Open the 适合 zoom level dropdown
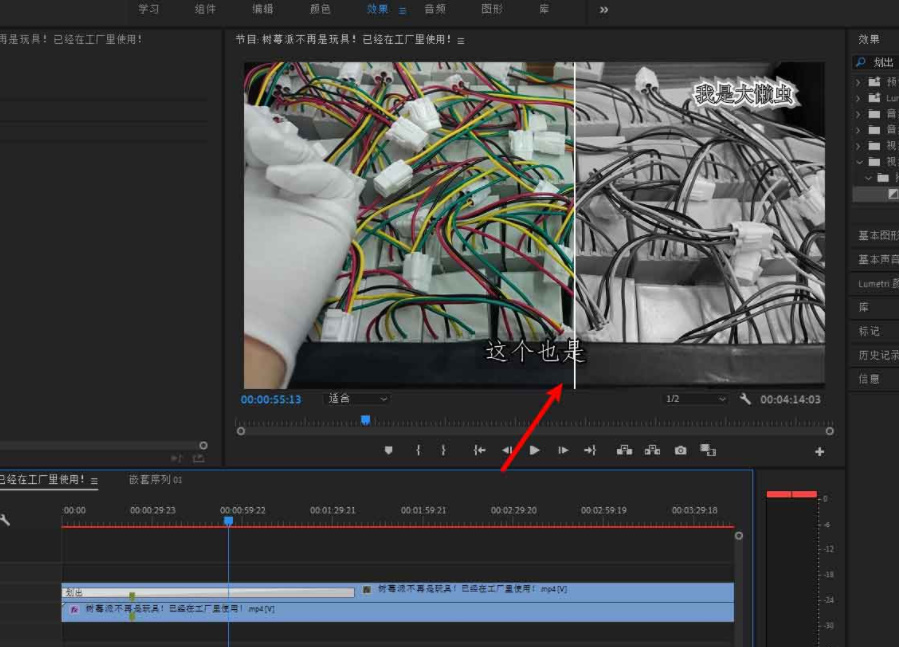 [358, 399]
